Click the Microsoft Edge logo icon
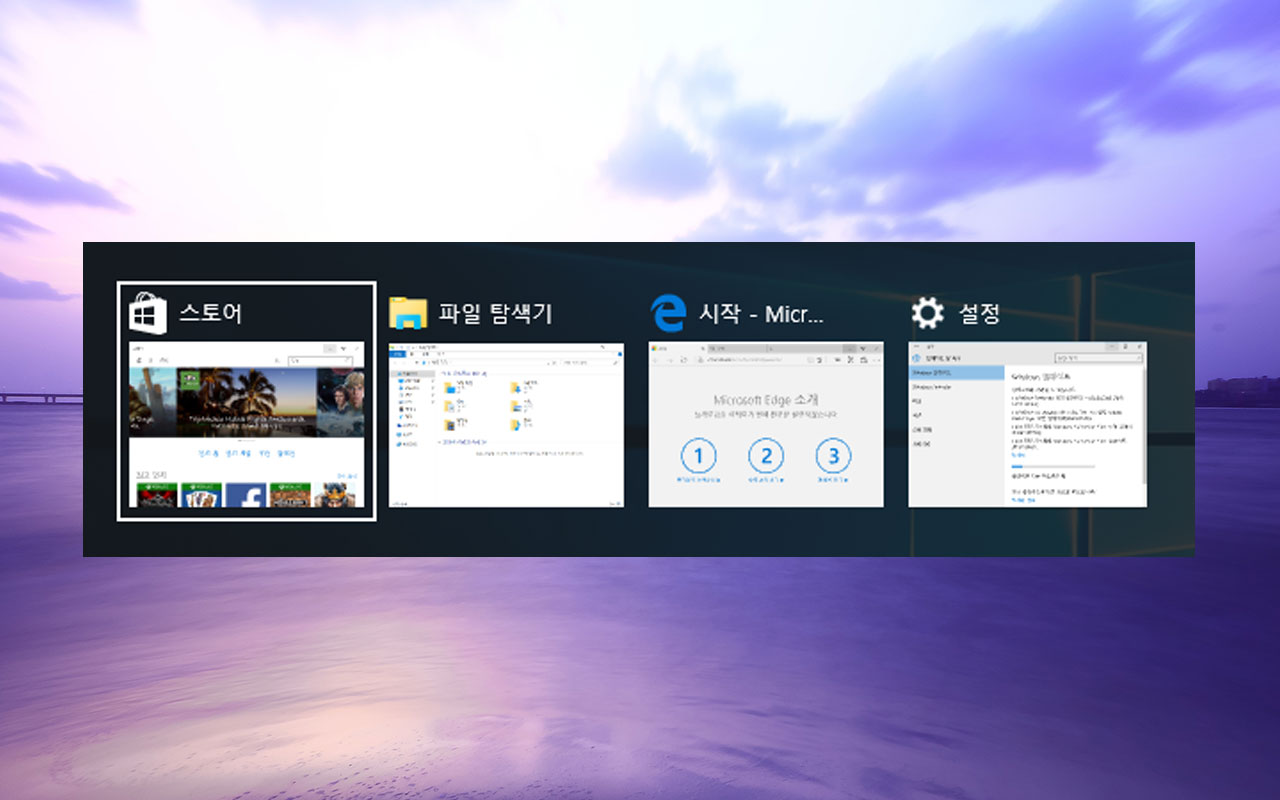The height and width of the screenshot is (800, 1280). 669,313
